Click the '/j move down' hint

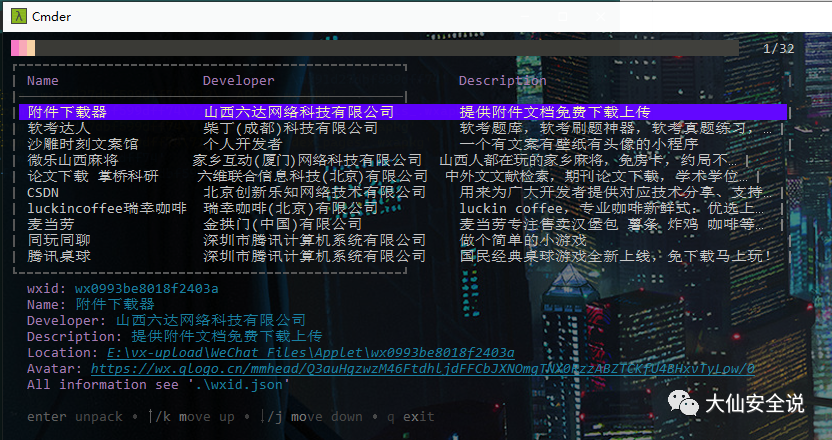click(311, 417)
